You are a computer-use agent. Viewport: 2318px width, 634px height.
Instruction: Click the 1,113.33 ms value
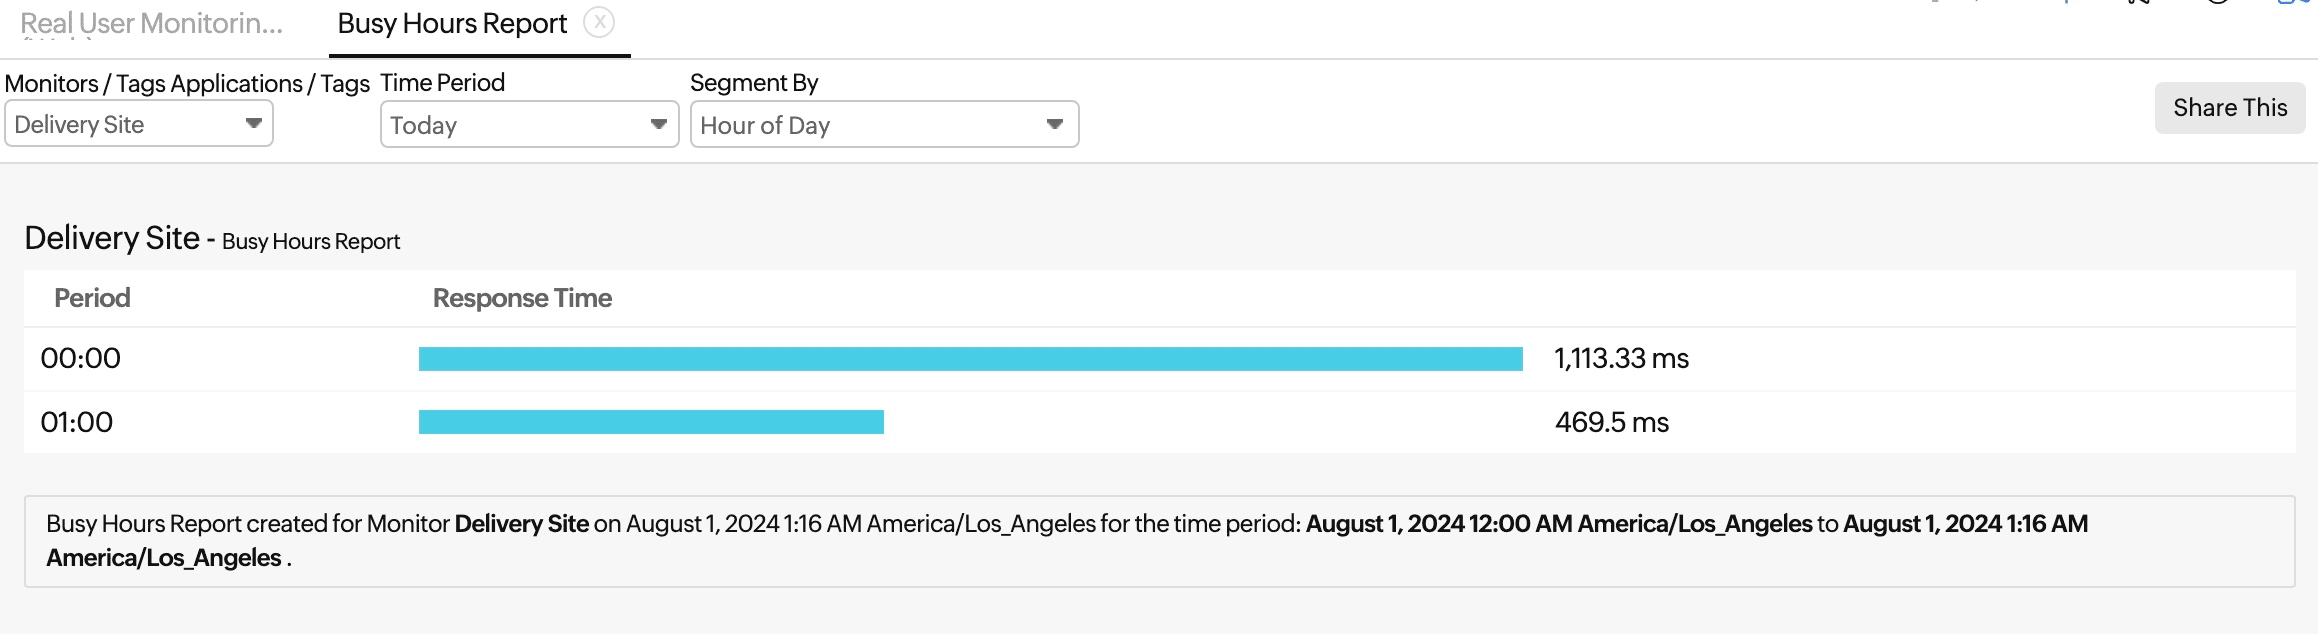point(1621,358)
